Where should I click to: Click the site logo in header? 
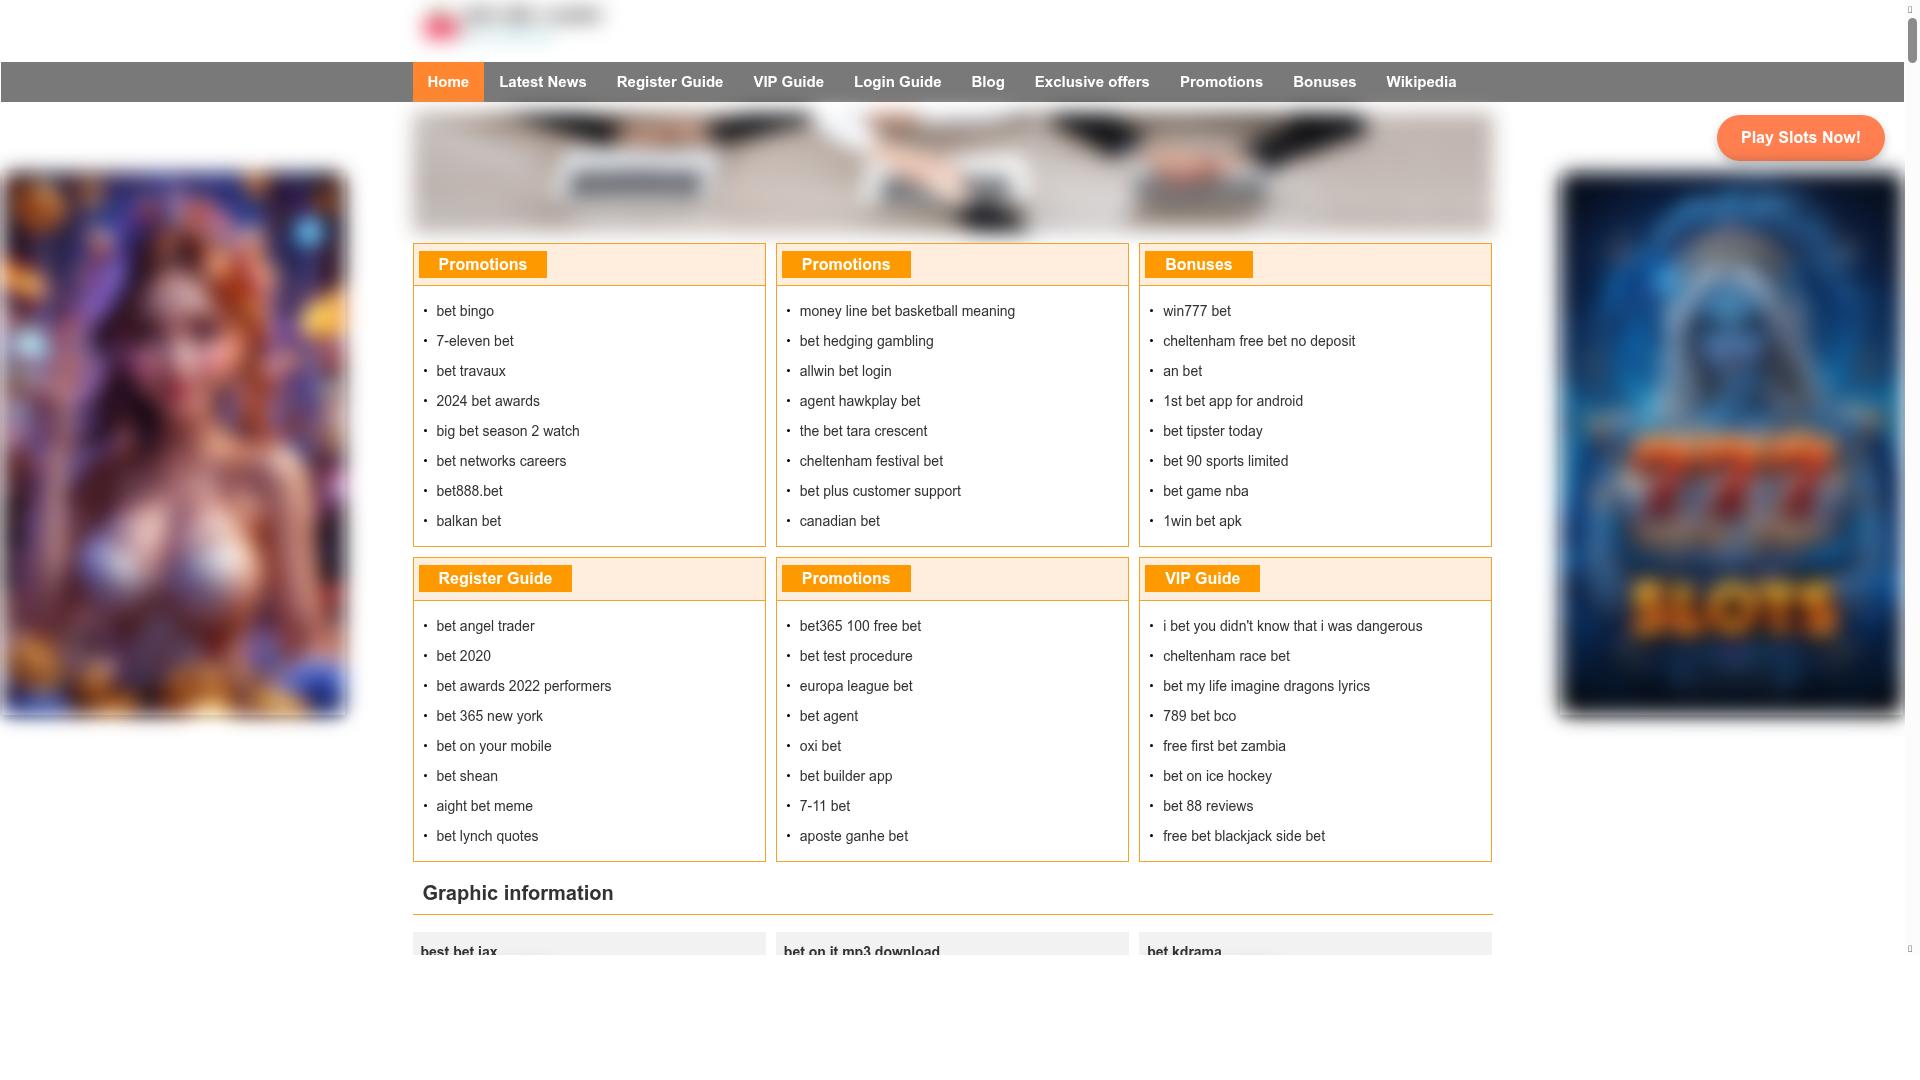pyautogui.click(x=511, y=24)
